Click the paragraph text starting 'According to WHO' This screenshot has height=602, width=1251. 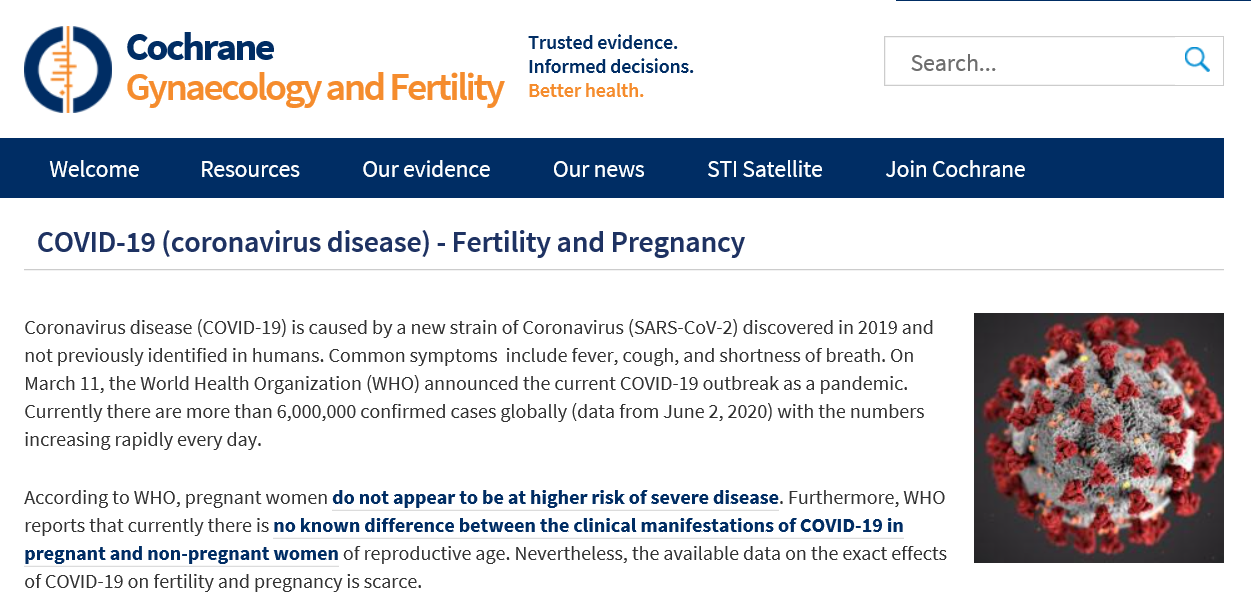486,539
